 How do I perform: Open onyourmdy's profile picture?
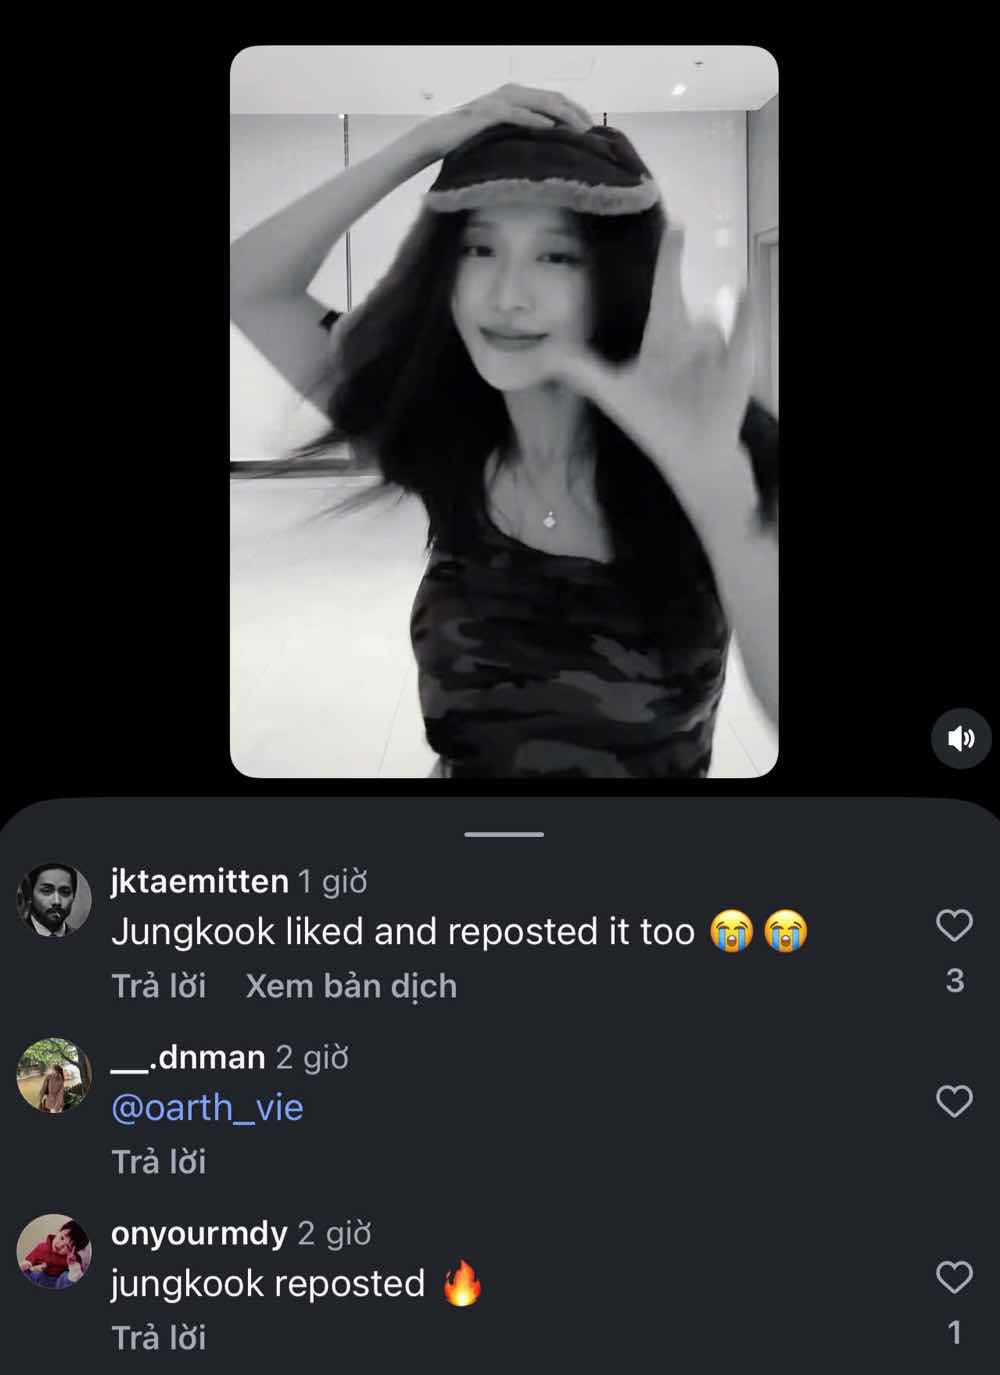click(55, 1251)
